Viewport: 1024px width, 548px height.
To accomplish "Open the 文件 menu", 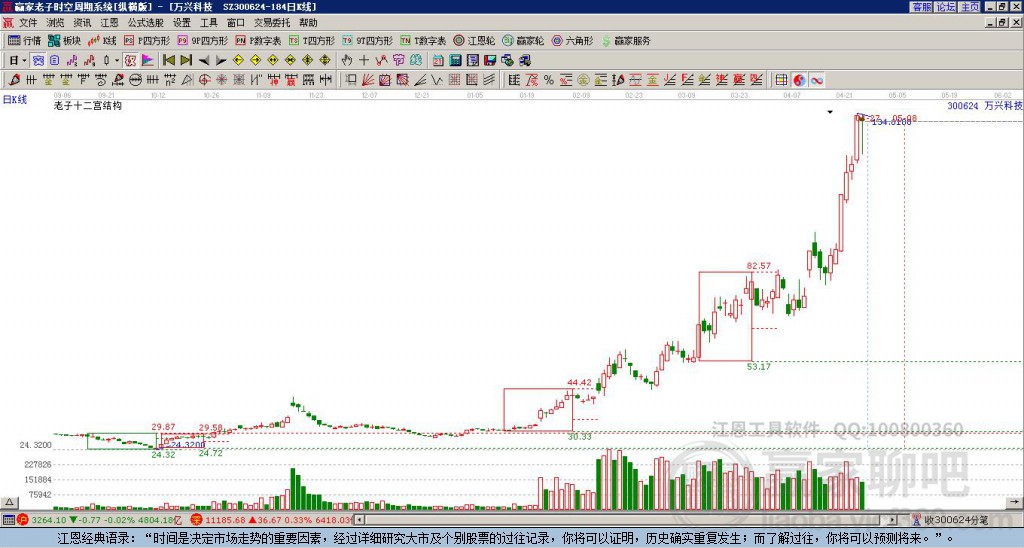I will [28, 23].
